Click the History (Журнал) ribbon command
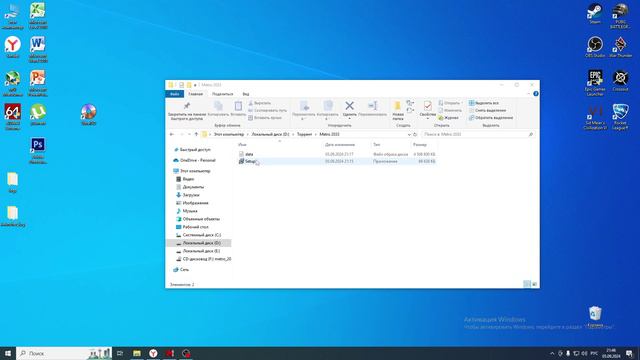Viewport: 640px width, 360px height. point(448,118)
